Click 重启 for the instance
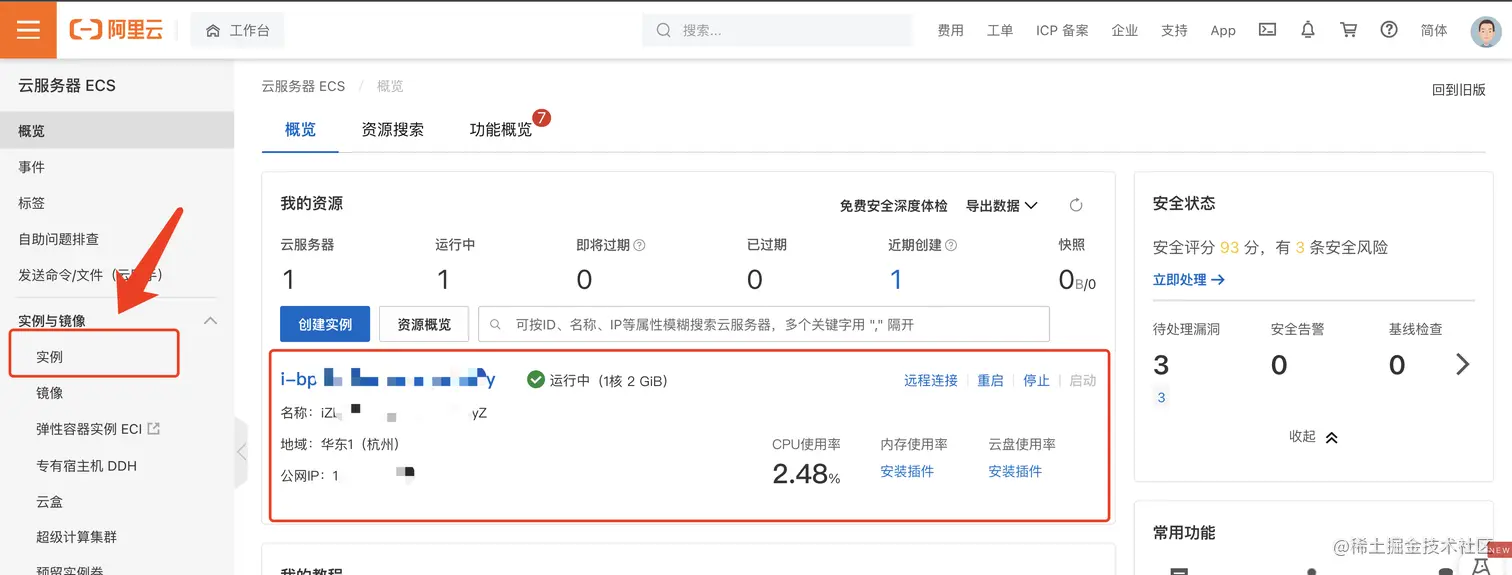Viewport: 1512px width, 575px height. click(x=990, y=380)
